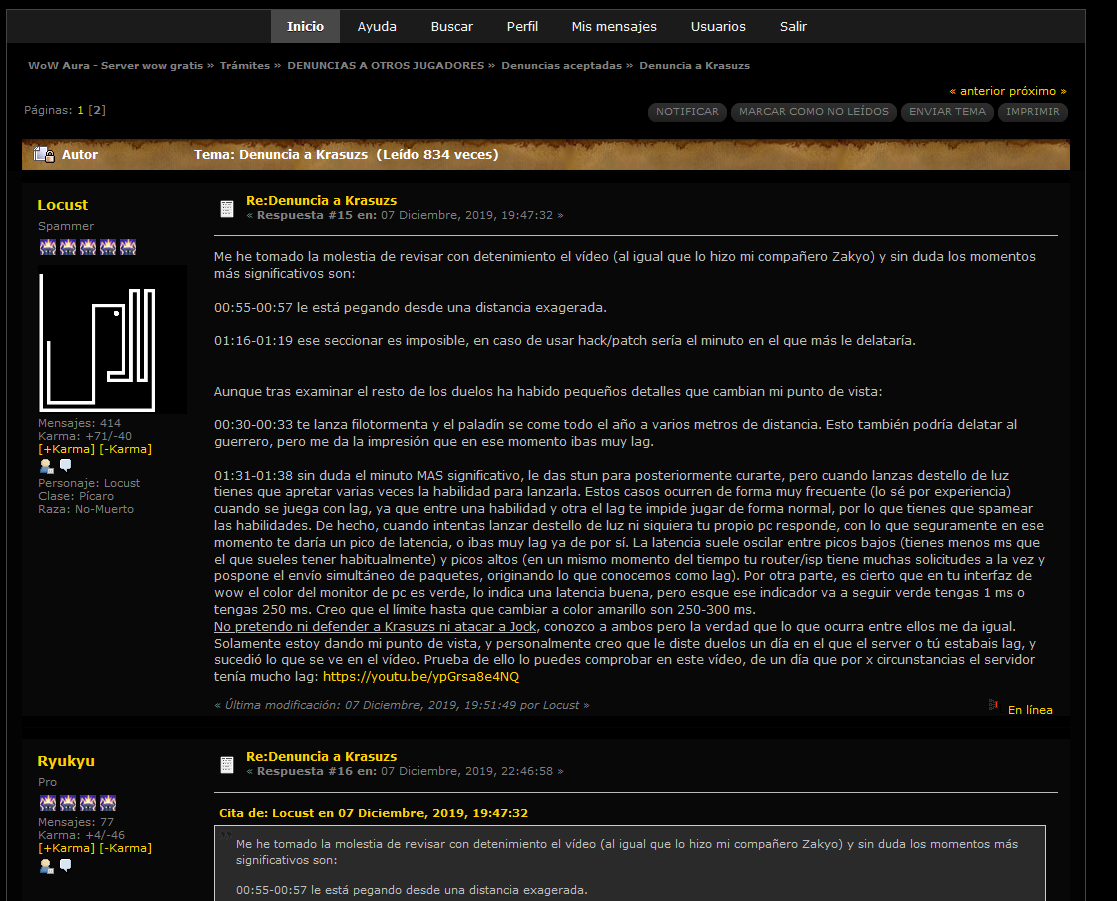Select 'Karma: +4/-46' under Ryukyu
The height and width of the screenshot is (901, 1117).
[81, 835]
